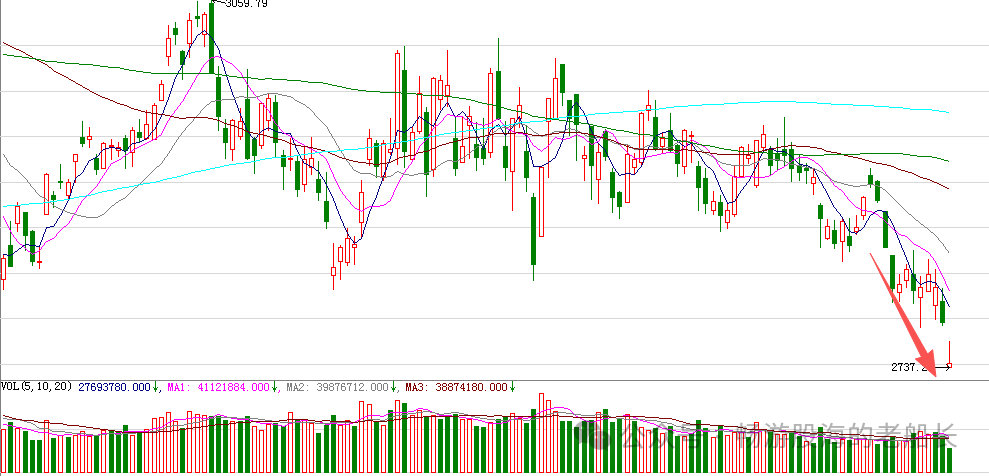The image size is (989, 476).
Task: Click the 3059.79 high price label
Action: click(x=246, y=4)
